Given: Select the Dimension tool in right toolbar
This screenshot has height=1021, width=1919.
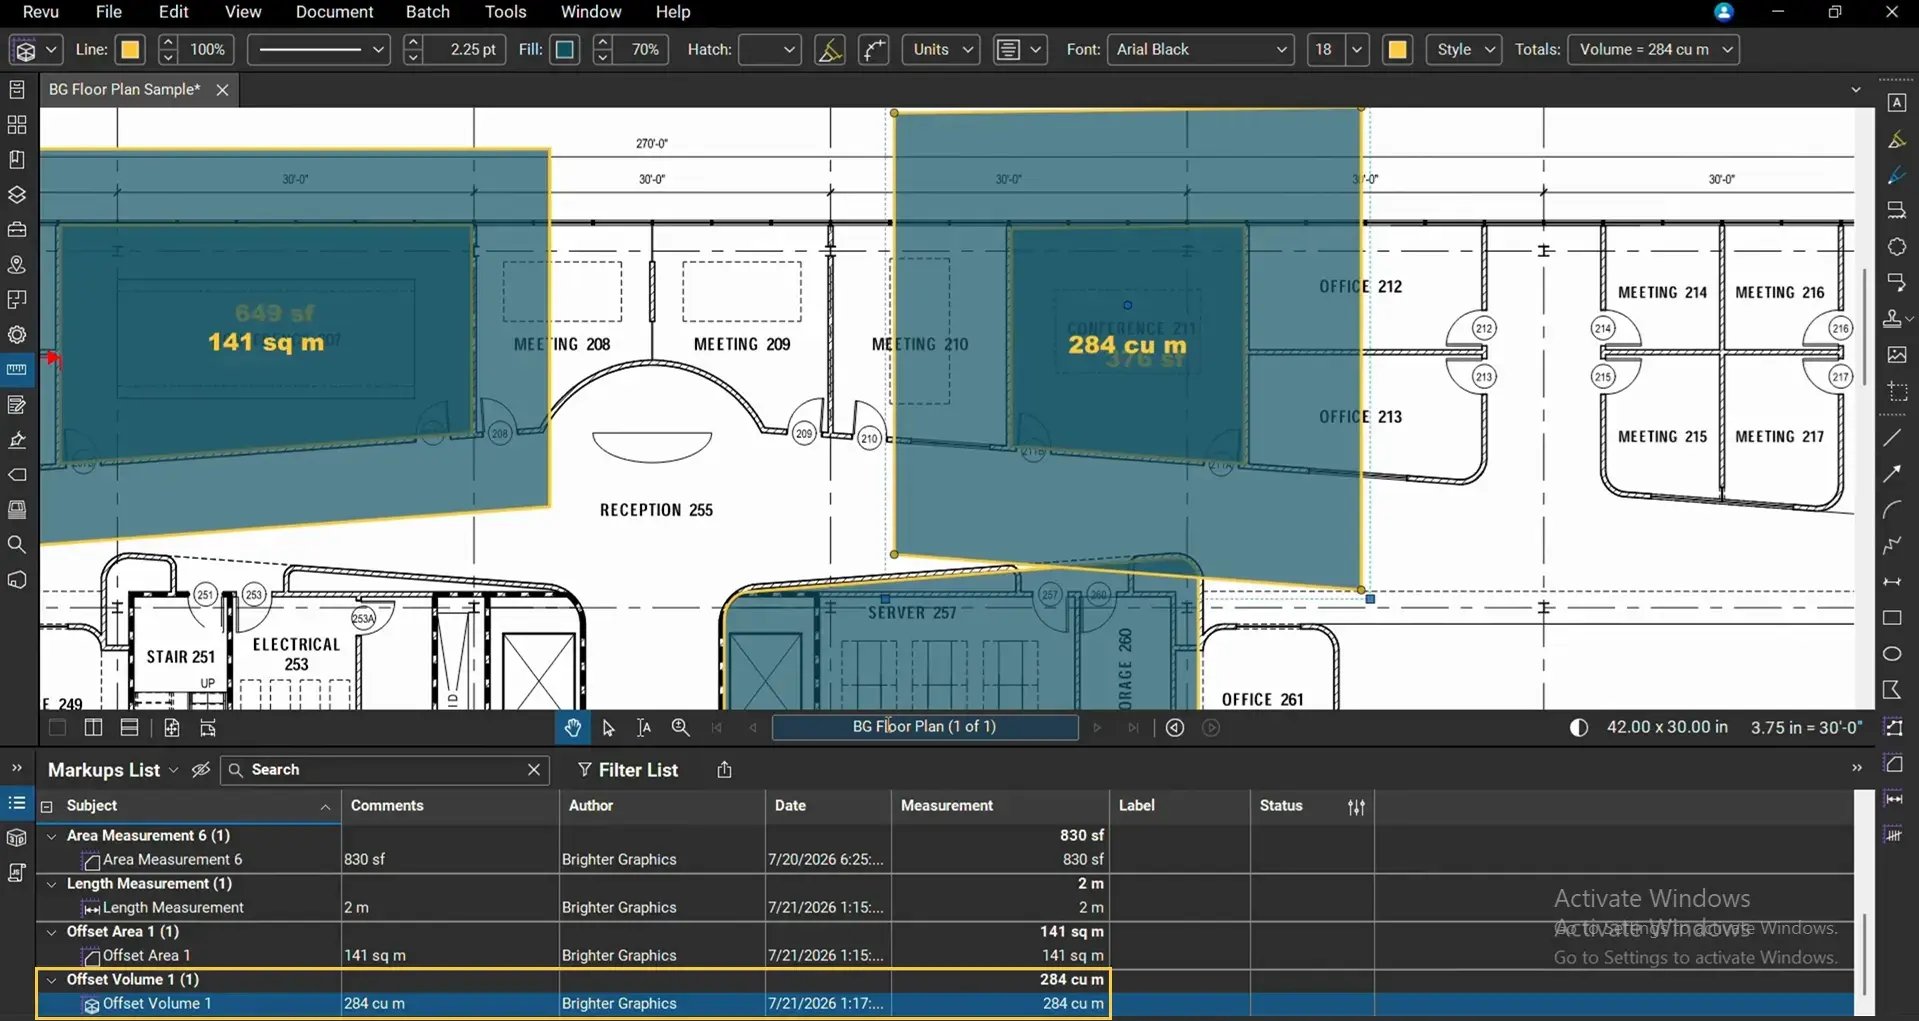Looking at the screenshot, I should coord(1892,582).
